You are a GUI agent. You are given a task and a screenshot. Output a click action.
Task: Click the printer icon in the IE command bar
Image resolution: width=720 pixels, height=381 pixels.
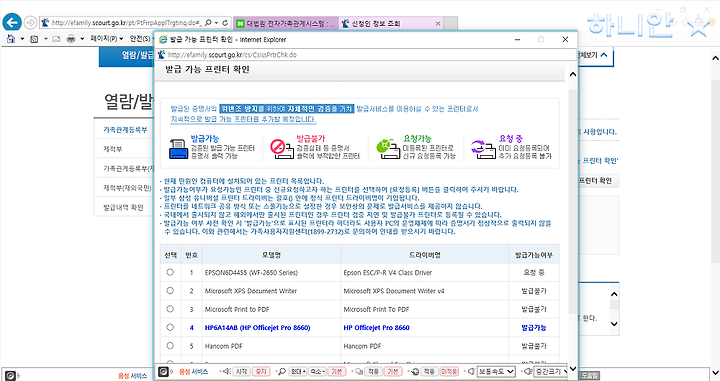pos(71,39)
